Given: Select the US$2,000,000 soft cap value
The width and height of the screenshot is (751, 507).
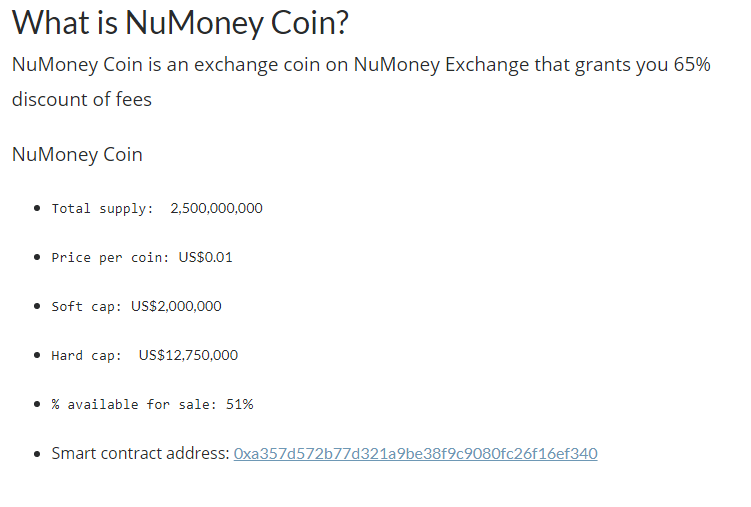Looking at the screenshot, I should click(176, 306).
